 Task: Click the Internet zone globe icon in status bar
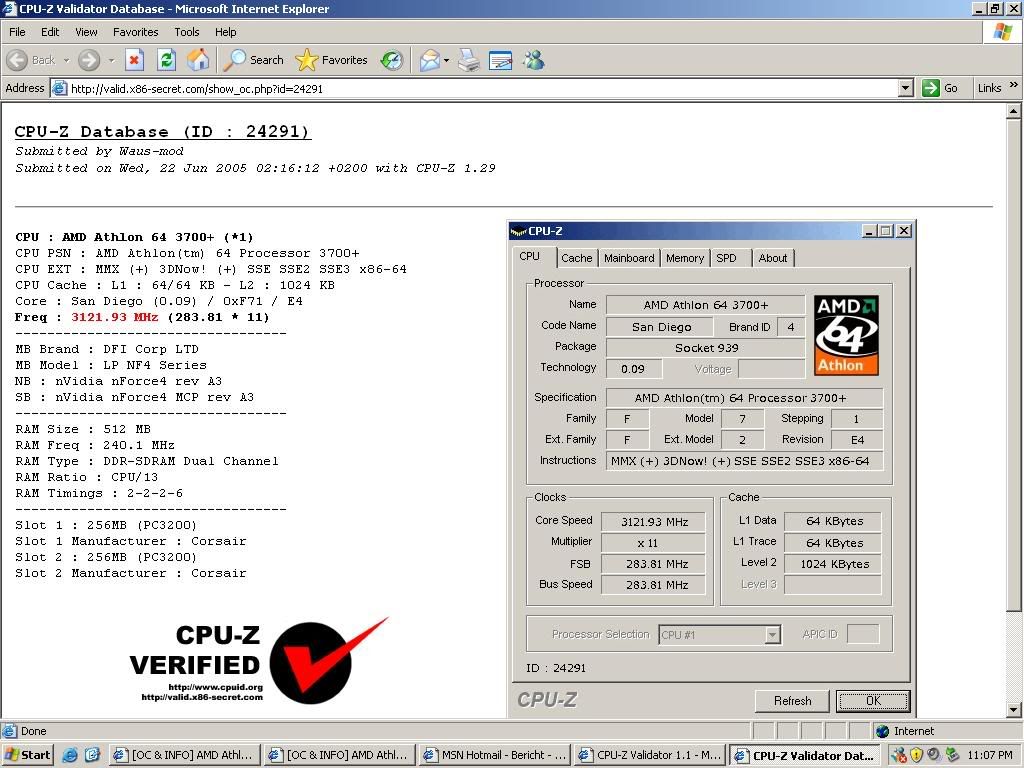882,731
